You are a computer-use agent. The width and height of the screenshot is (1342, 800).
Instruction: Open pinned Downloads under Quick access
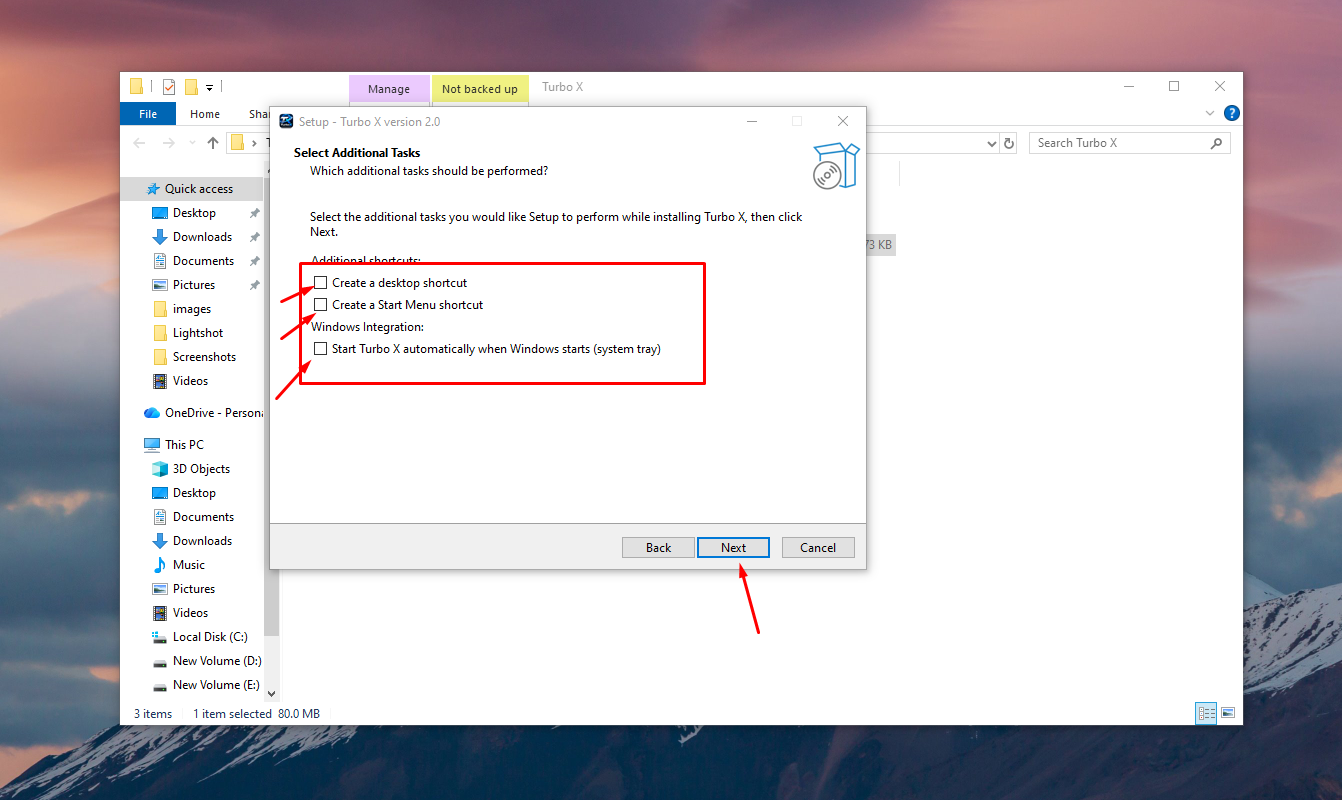coord(202,237)
